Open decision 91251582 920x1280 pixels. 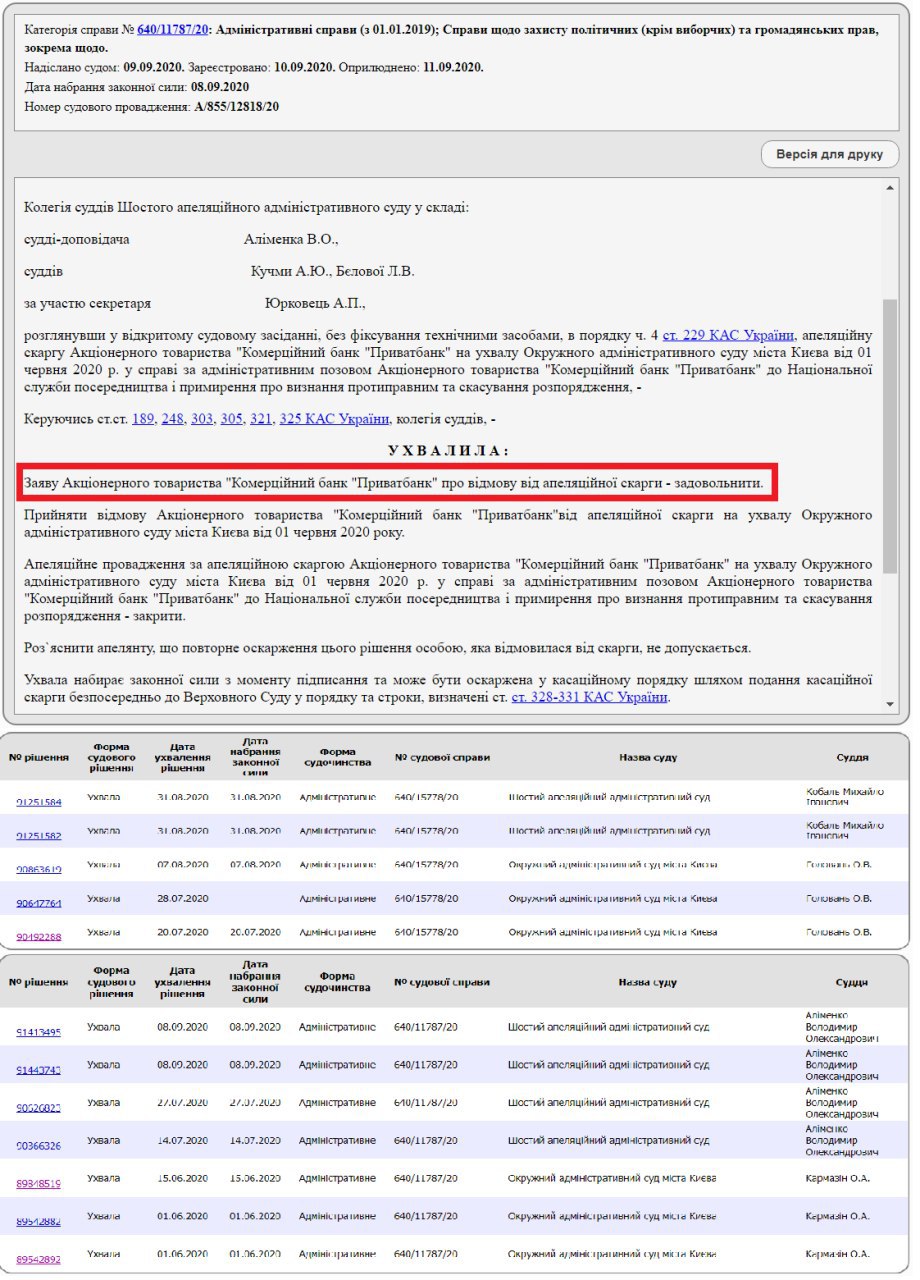39,835
